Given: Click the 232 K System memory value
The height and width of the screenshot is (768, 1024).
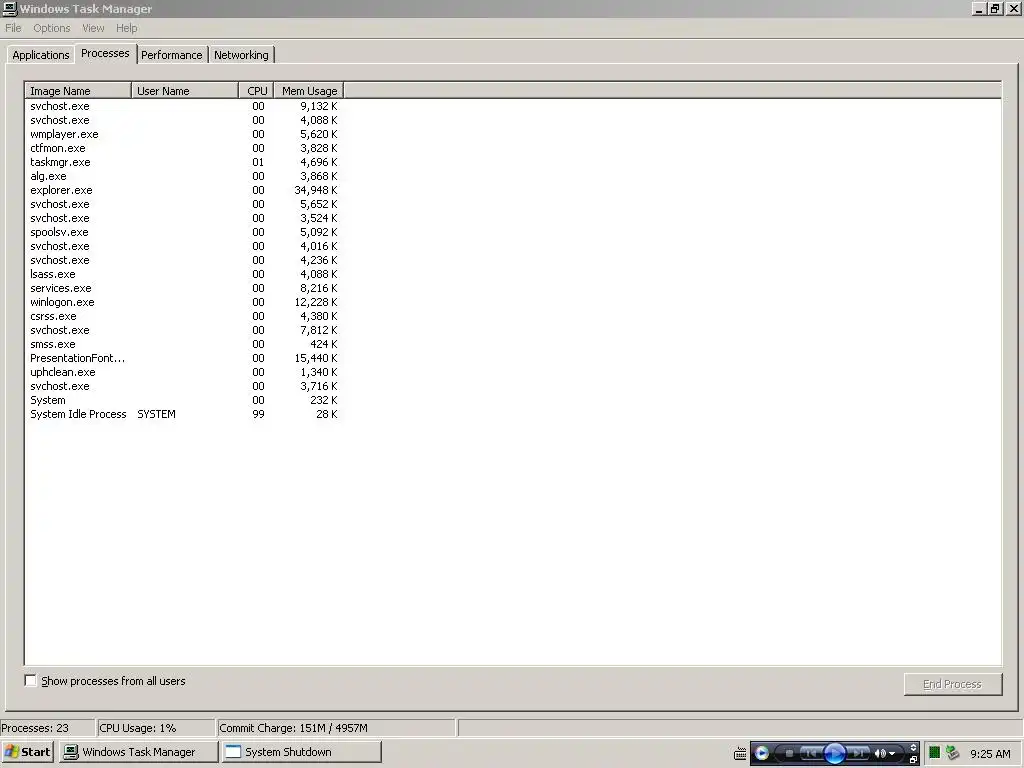Looking at the screenshot, I should (x=324, y=400).
